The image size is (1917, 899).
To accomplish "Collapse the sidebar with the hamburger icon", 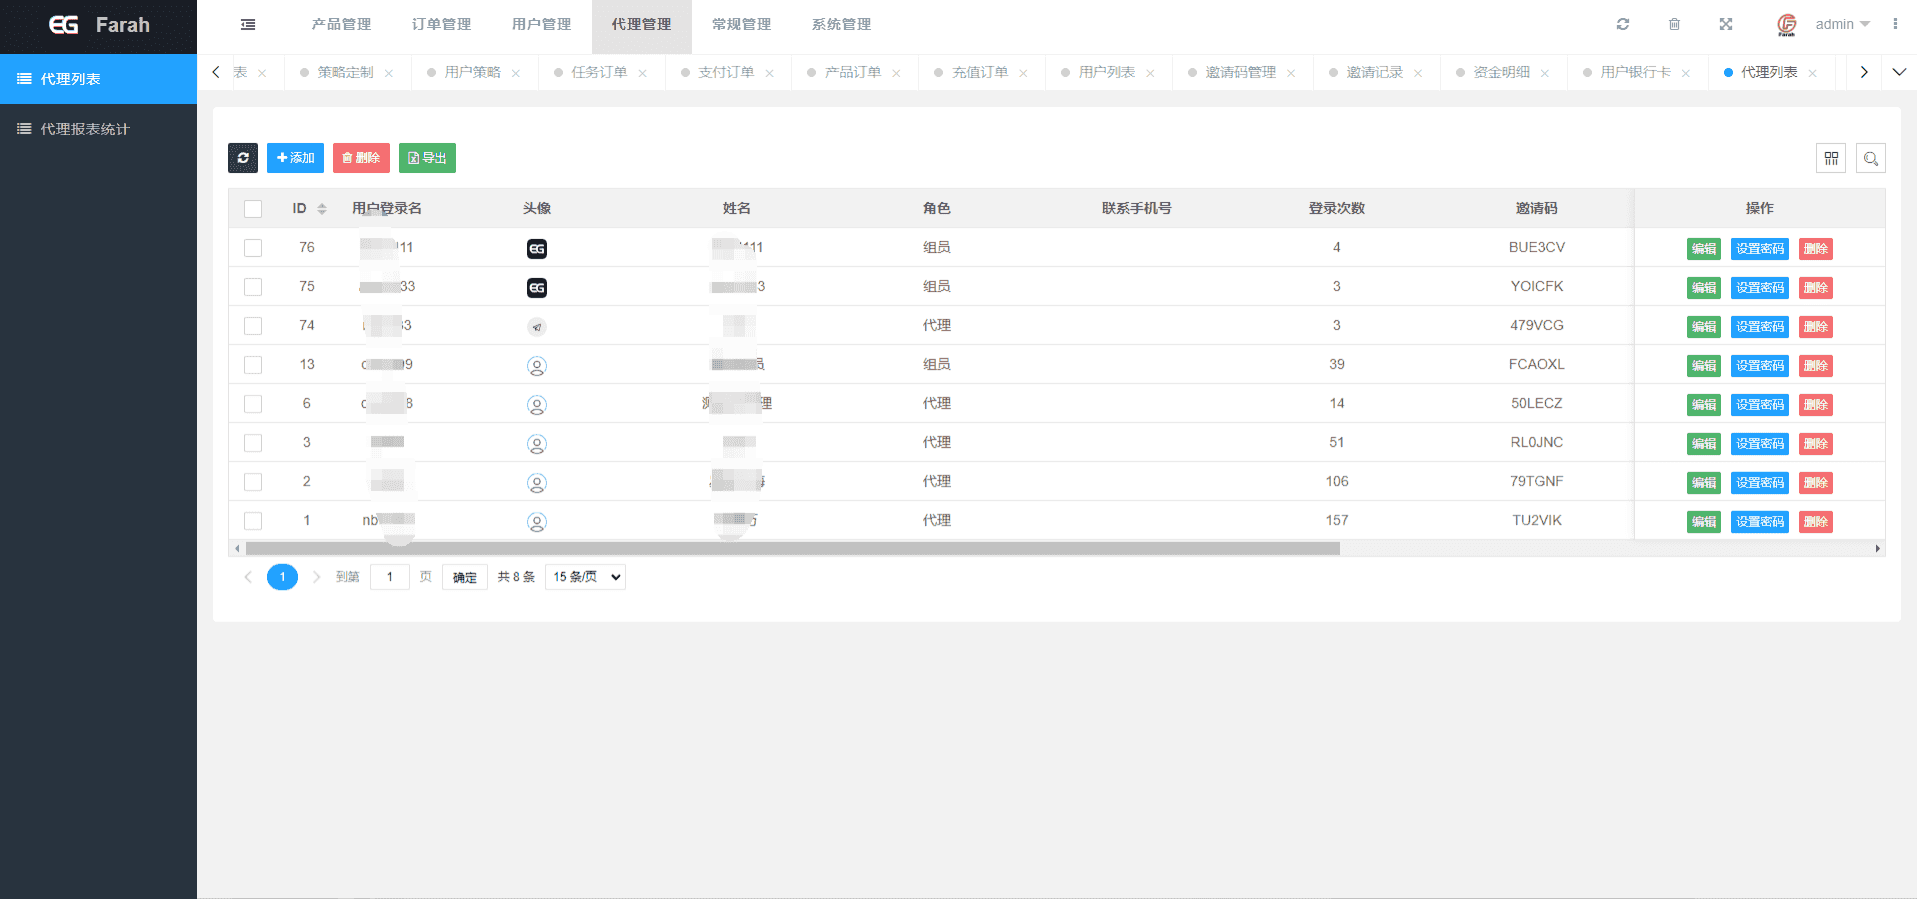I will 248,25.
